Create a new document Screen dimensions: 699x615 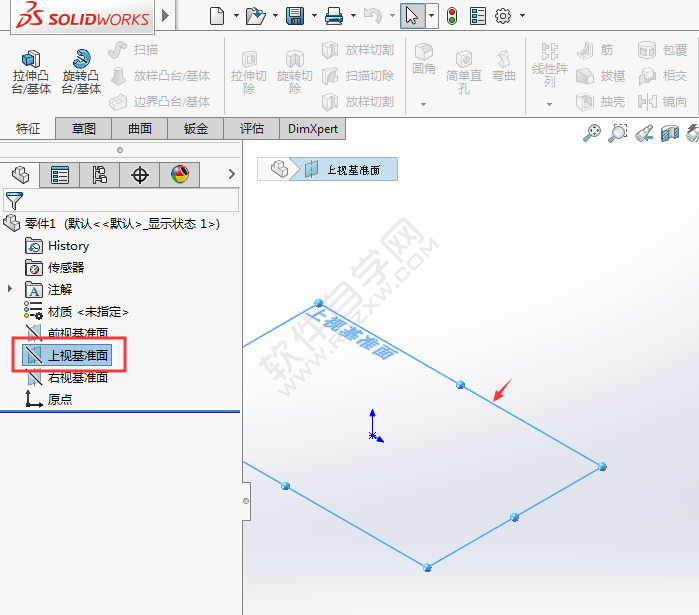tap(217, 16)
